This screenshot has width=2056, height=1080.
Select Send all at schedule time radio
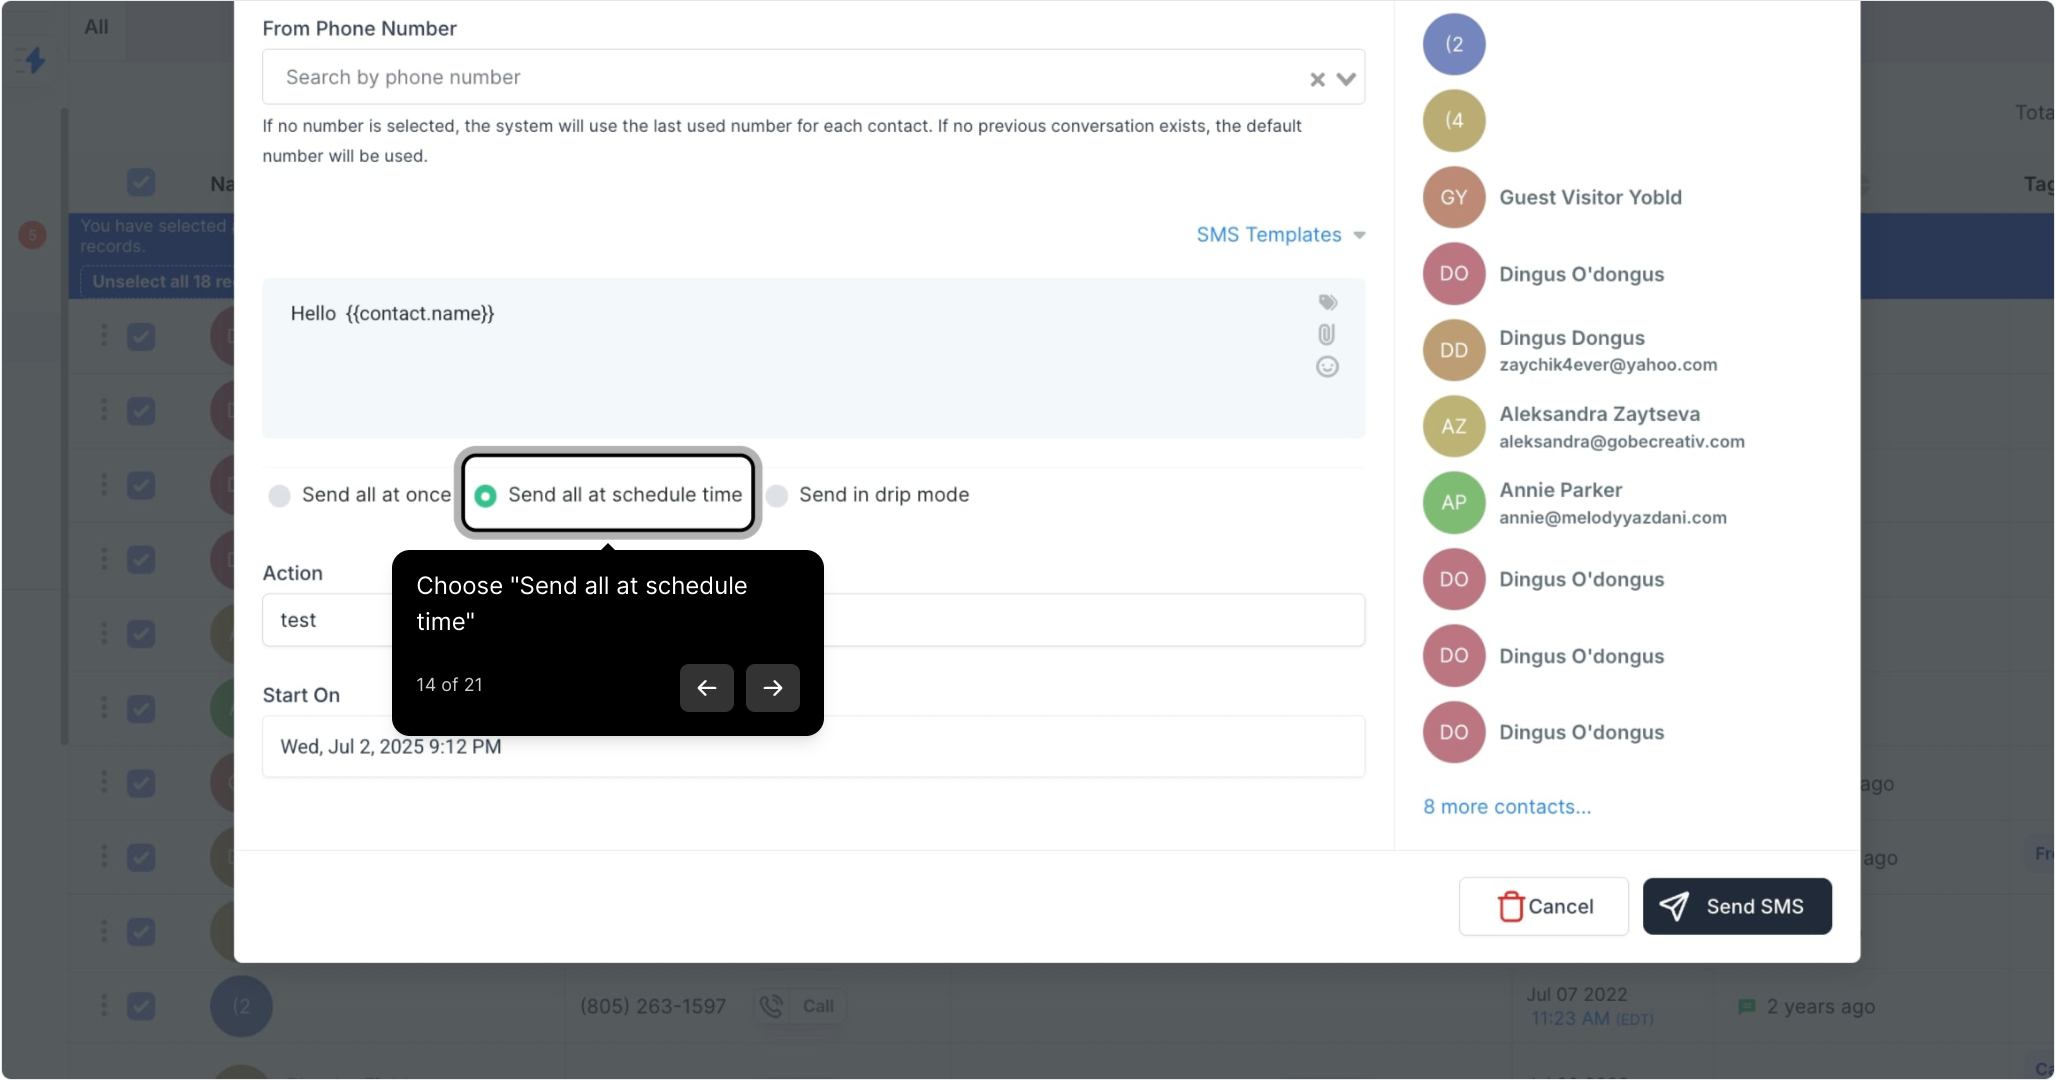pos(486,495)
